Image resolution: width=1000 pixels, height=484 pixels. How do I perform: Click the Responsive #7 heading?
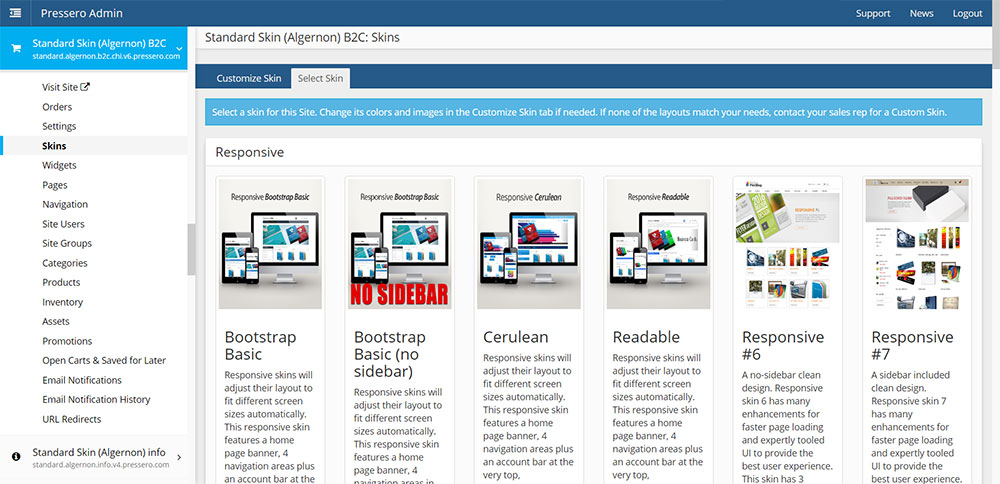coord(913,345)
